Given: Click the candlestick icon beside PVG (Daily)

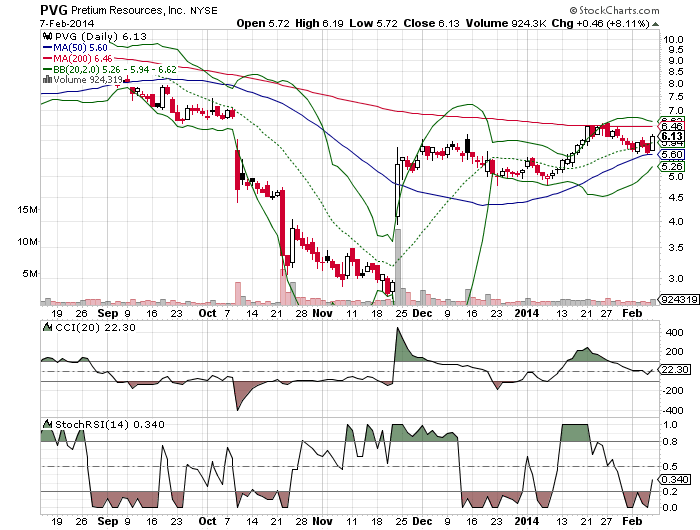Looking at the screenshot, I should 46,37.
